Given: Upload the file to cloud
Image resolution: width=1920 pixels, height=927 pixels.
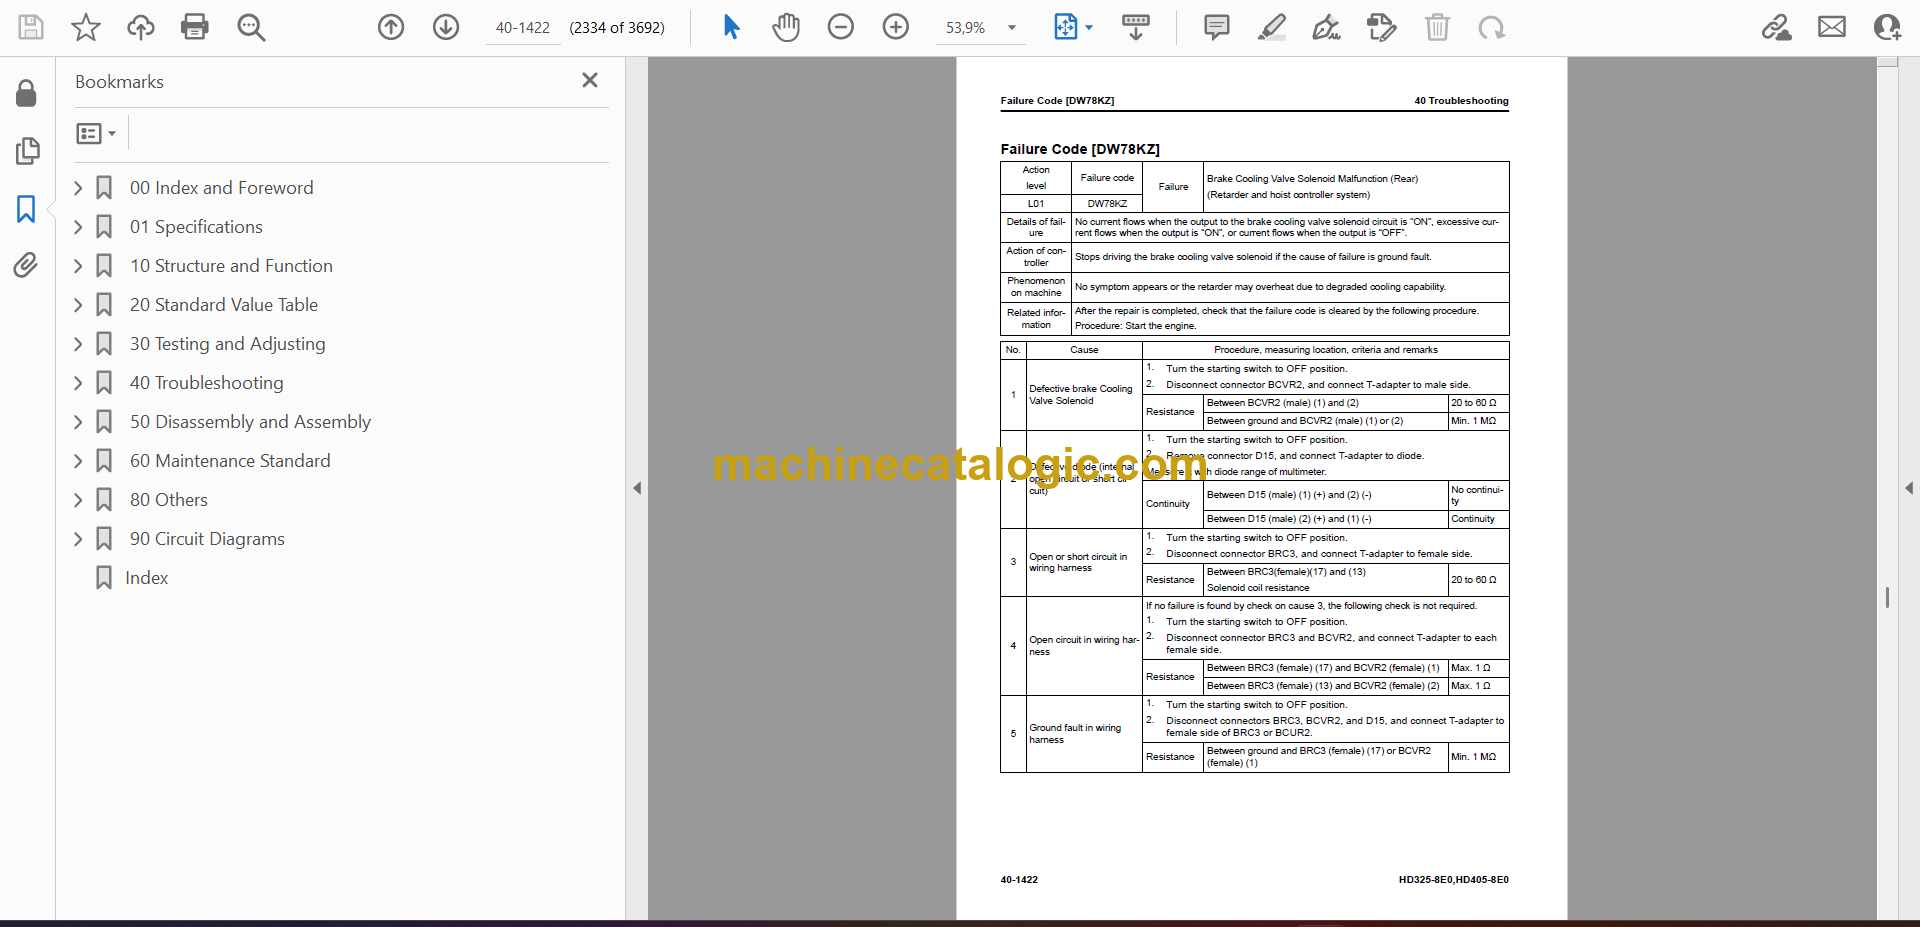Looking at the screenshot, I should [x=140, y=27].
